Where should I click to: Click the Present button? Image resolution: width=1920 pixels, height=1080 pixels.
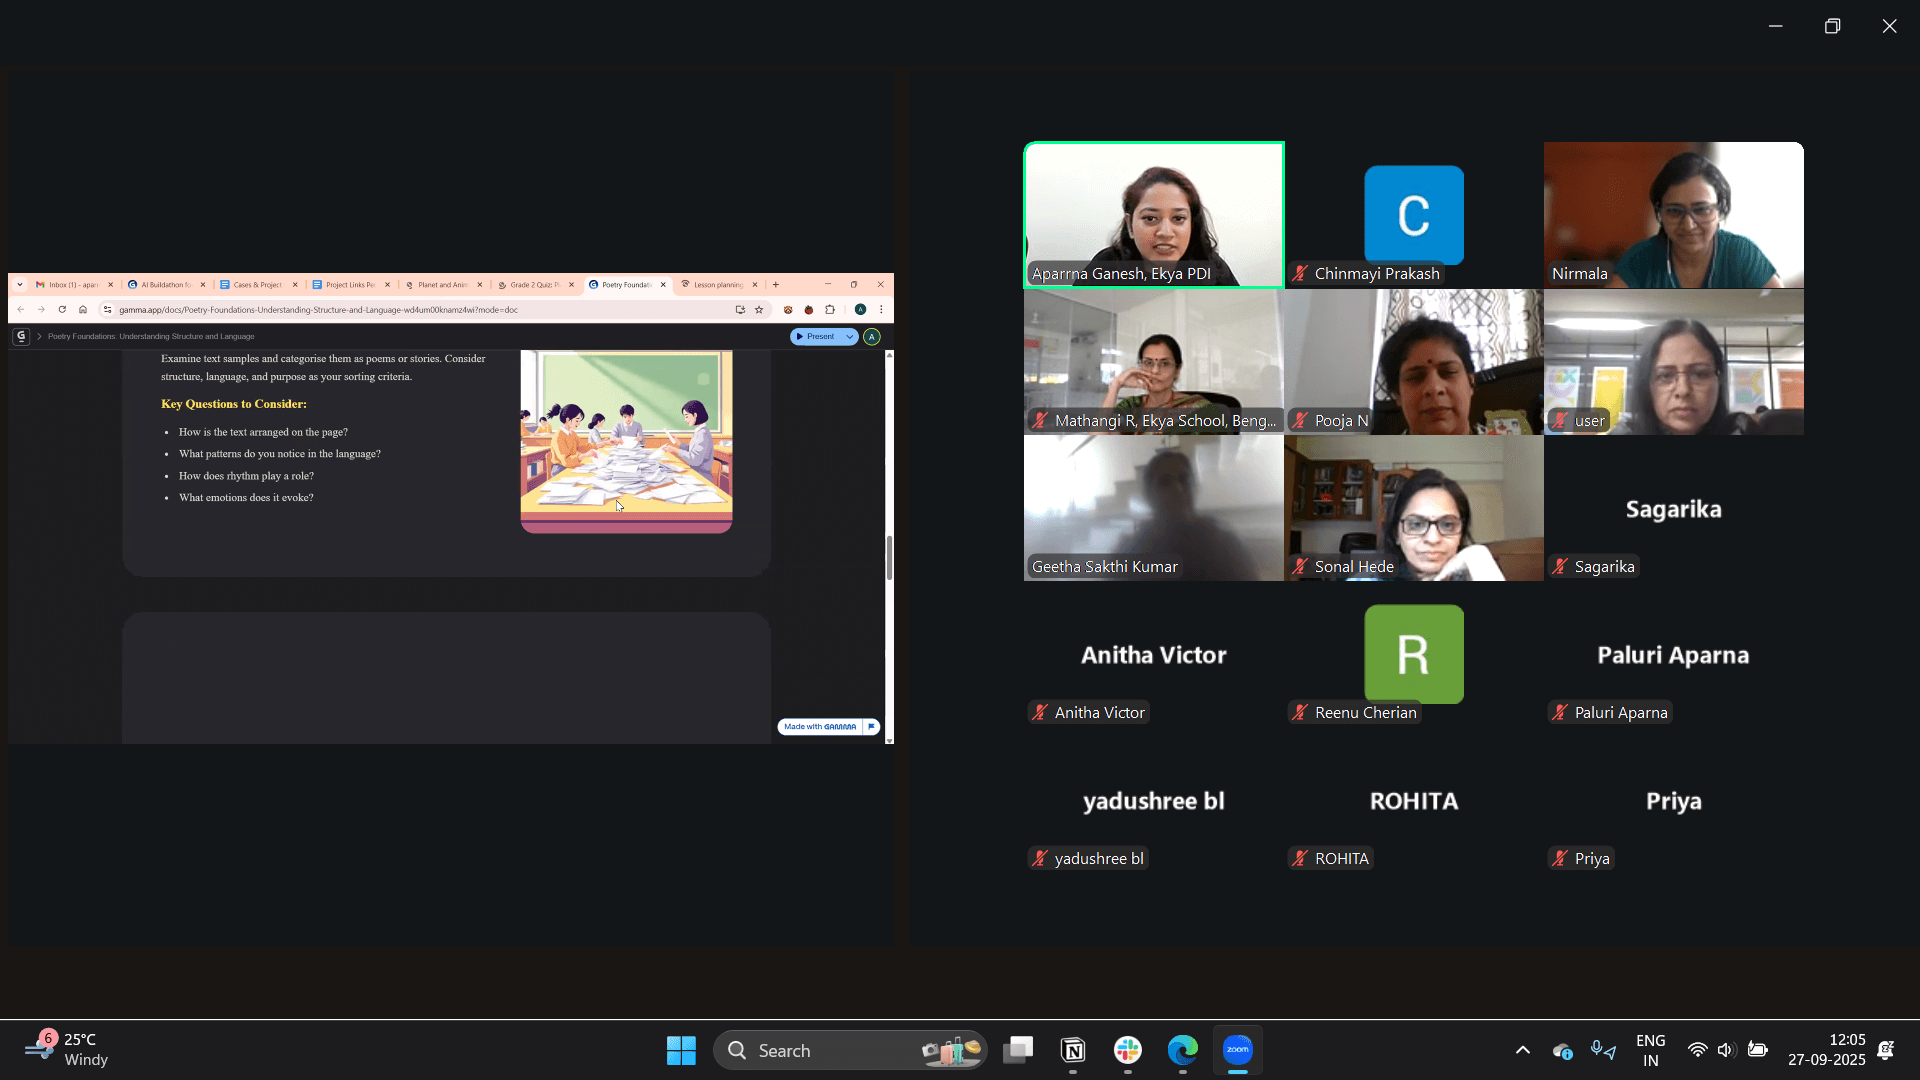click(x=816, y=337)
